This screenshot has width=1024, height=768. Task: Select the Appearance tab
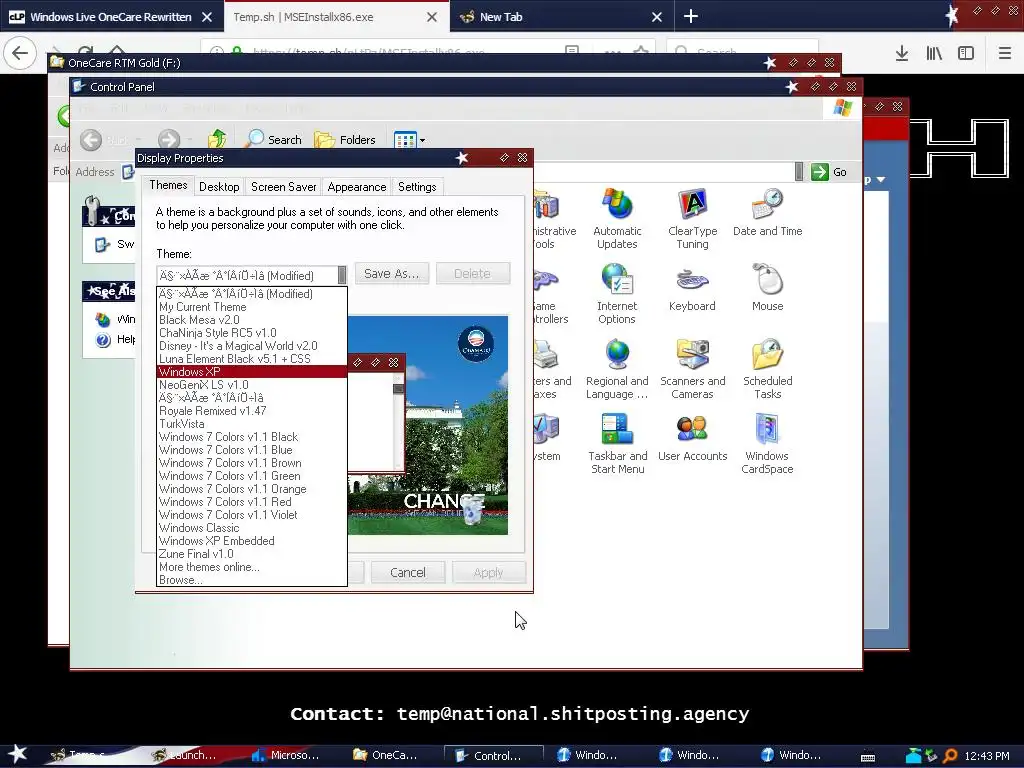tap(357, 187)
